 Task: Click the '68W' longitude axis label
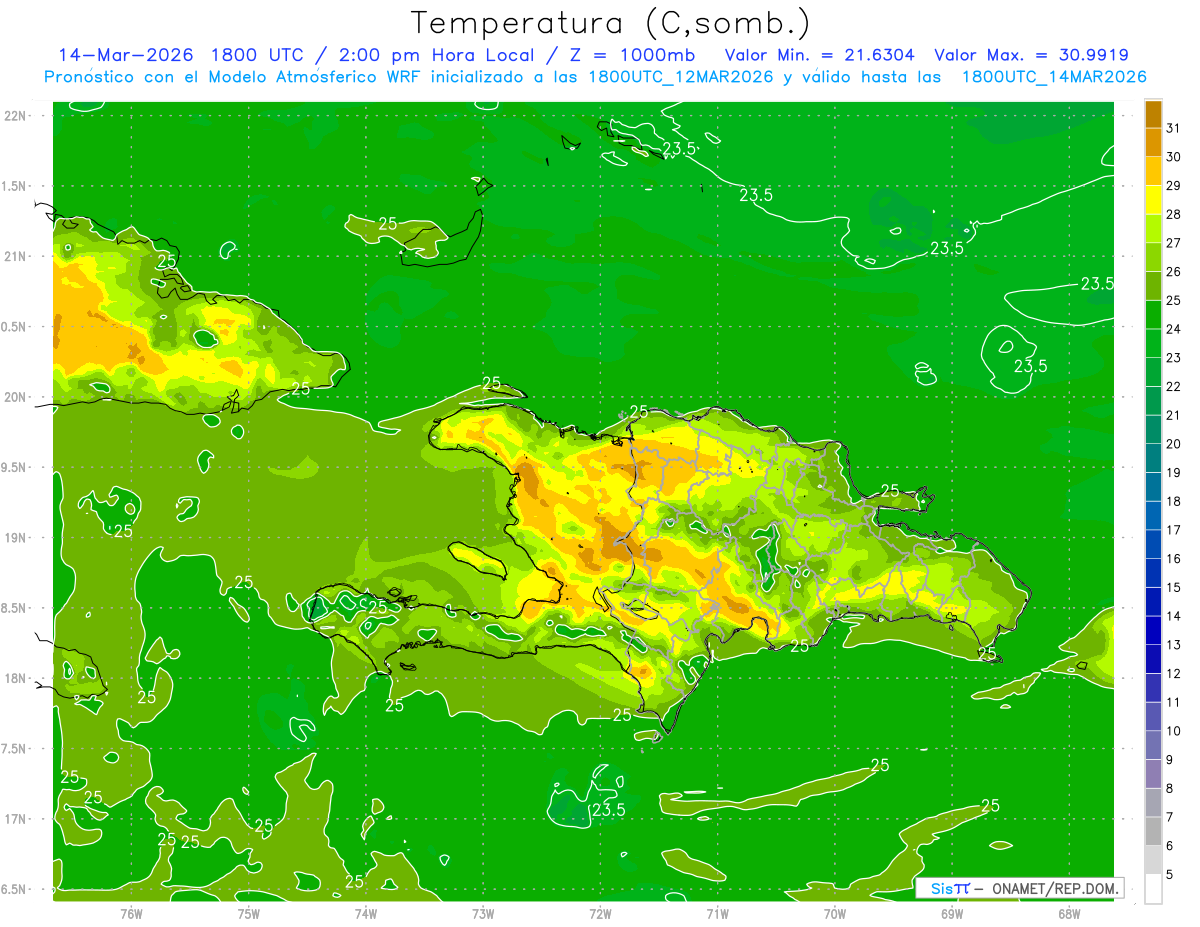click(x=1069, y=913)
